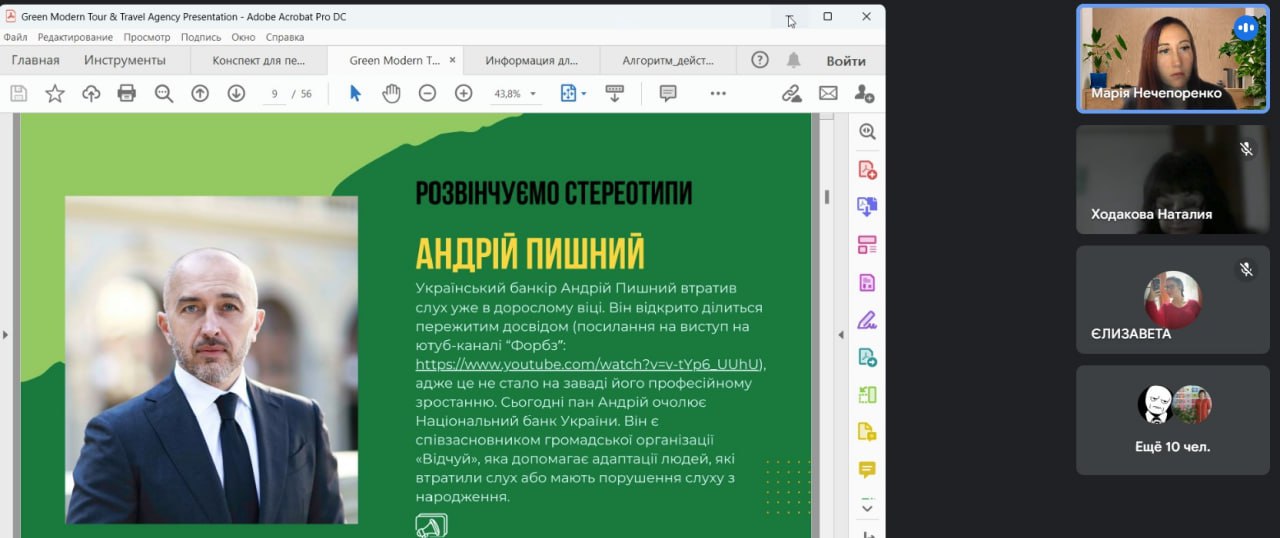Click the print file icon
The height and width of the screenshot is (538, 1280).
coord(126,93)
